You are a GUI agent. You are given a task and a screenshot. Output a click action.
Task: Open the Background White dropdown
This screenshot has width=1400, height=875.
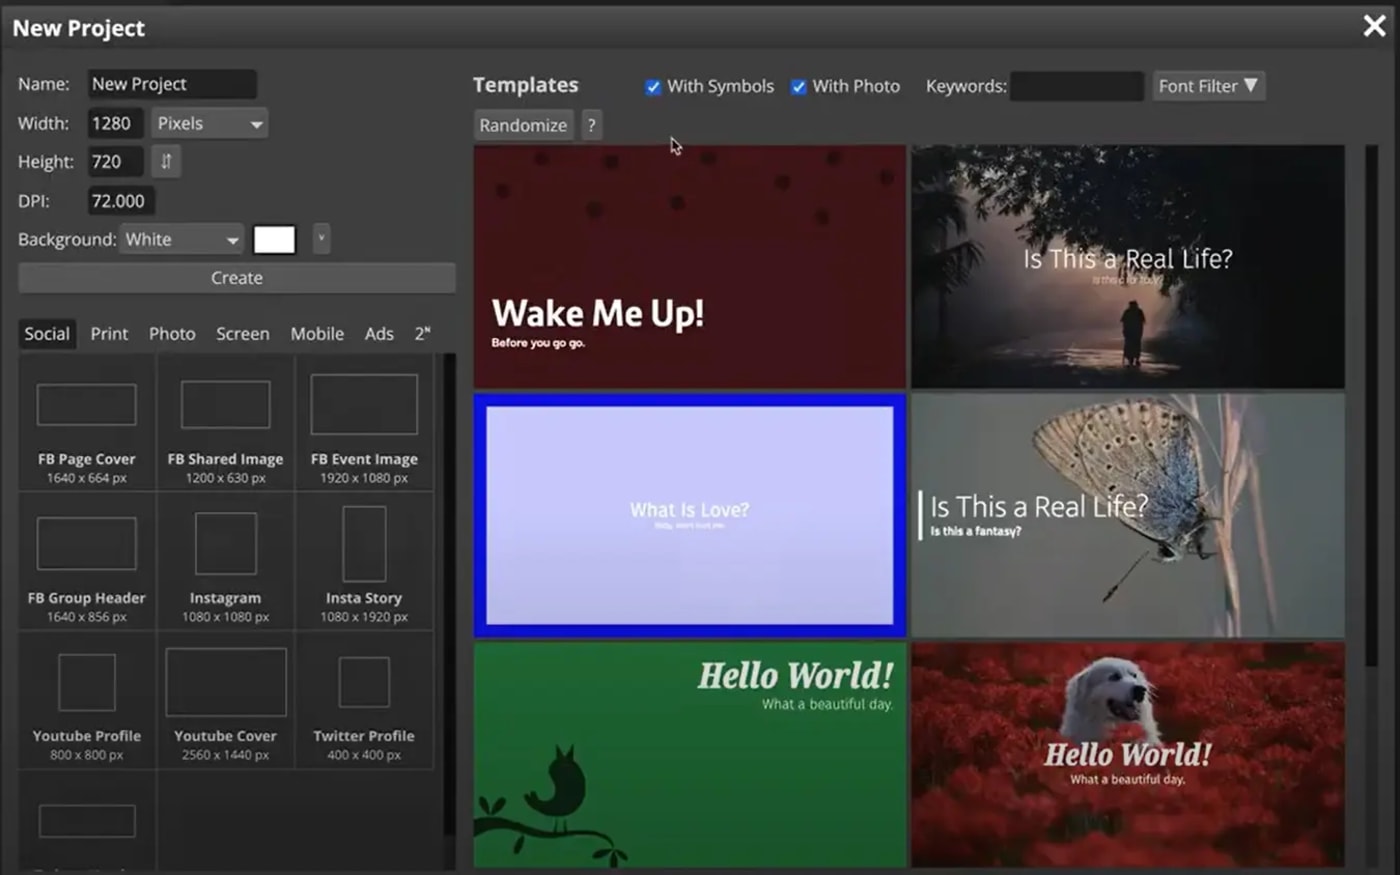180,239
